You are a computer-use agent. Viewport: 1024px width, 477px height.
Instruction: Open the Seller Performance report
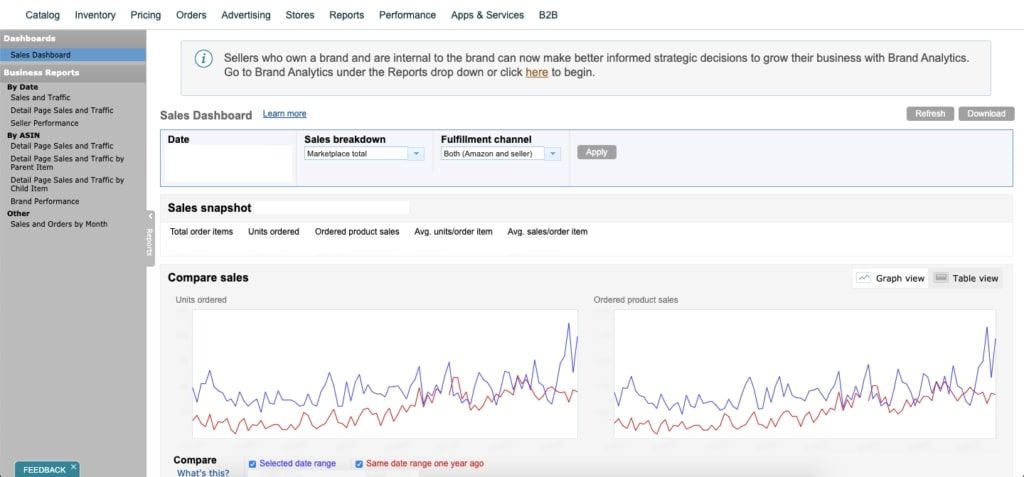(44, 123)
